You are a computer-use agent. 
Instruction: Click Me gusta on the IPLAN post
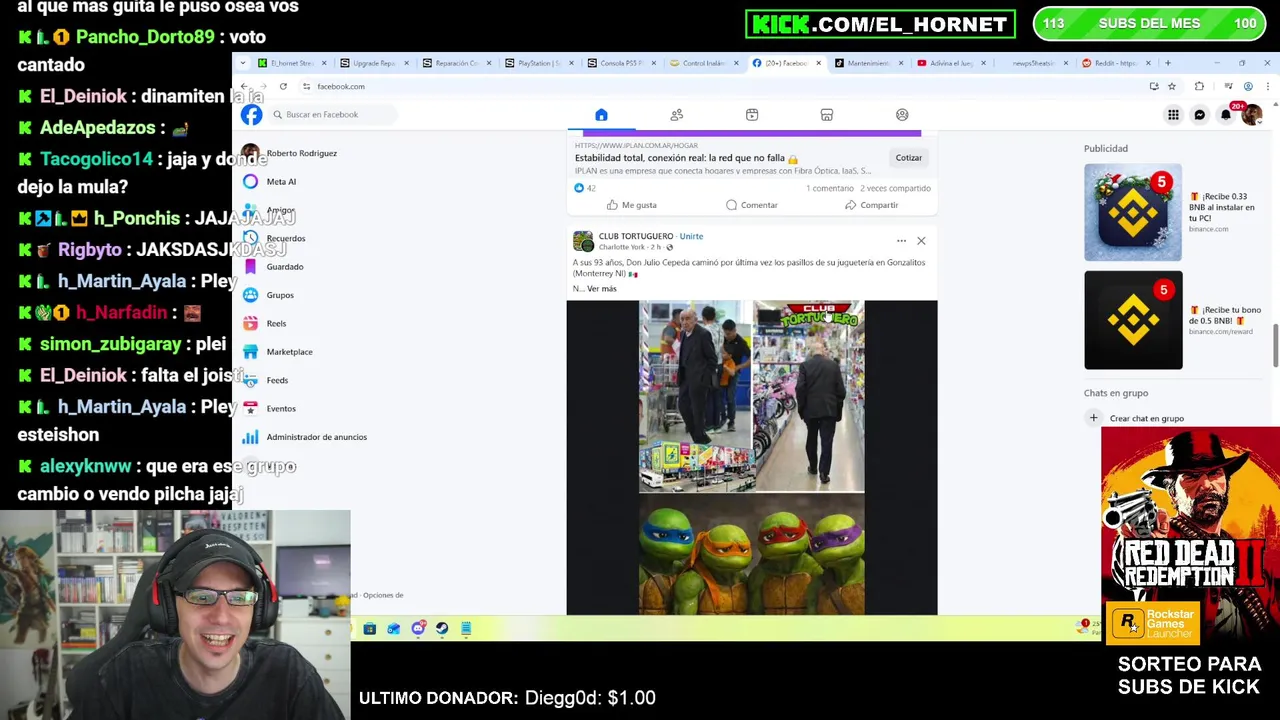[x=632, y=205]
